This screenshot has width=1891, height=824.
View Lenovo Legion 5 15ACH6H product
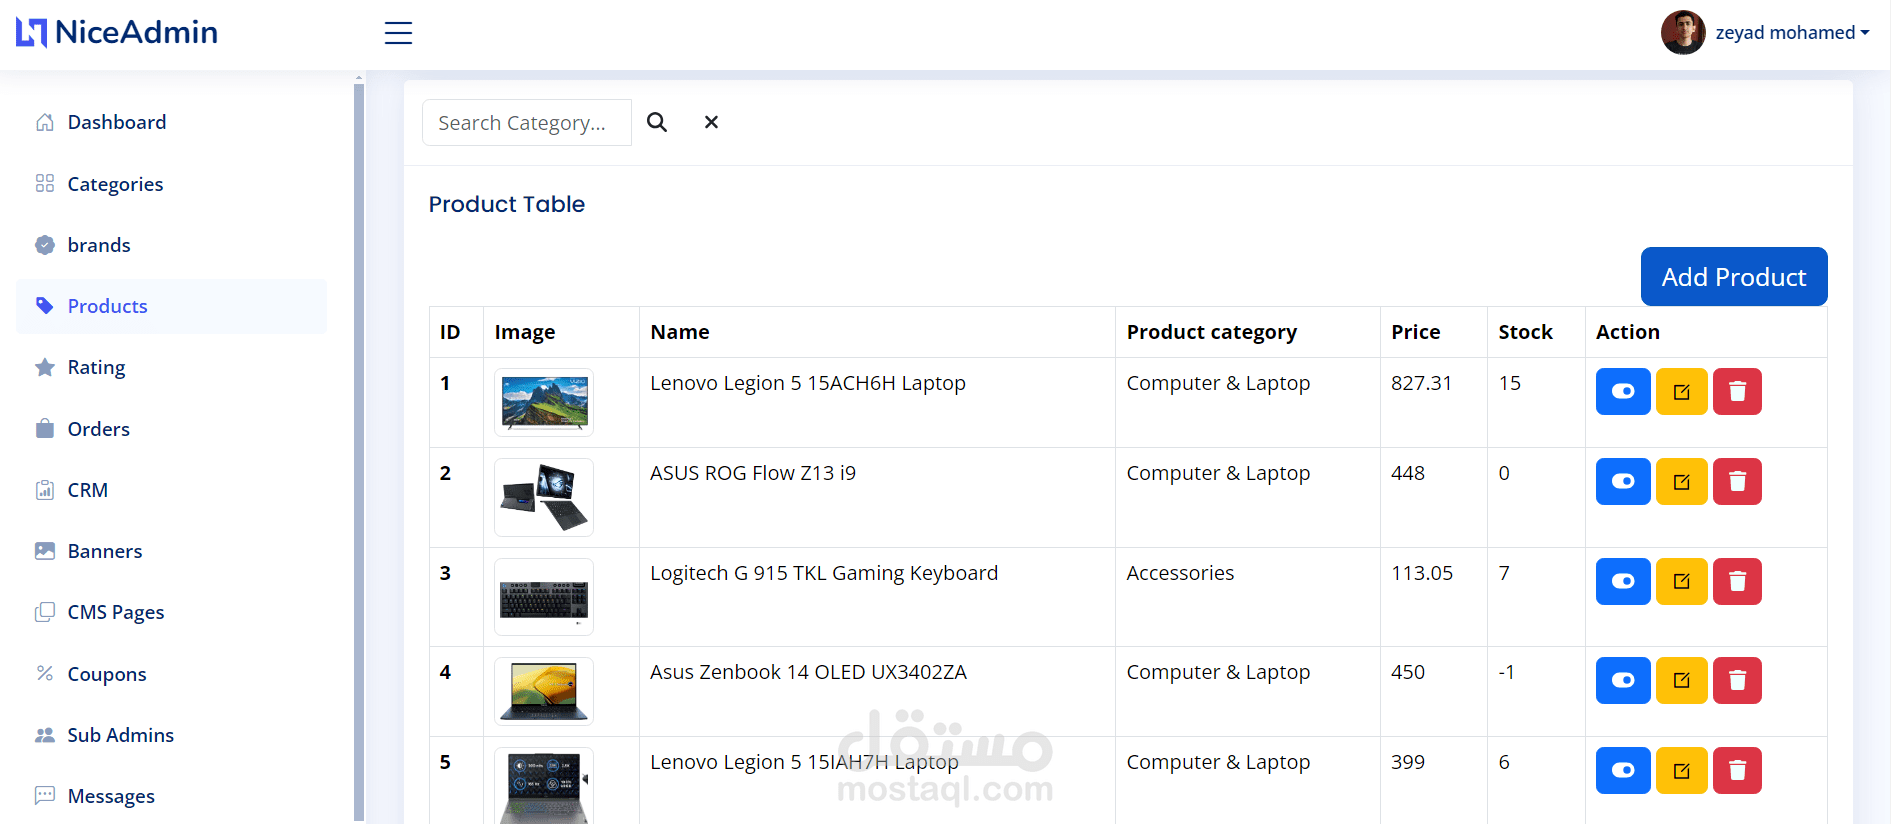[1623, 391]
